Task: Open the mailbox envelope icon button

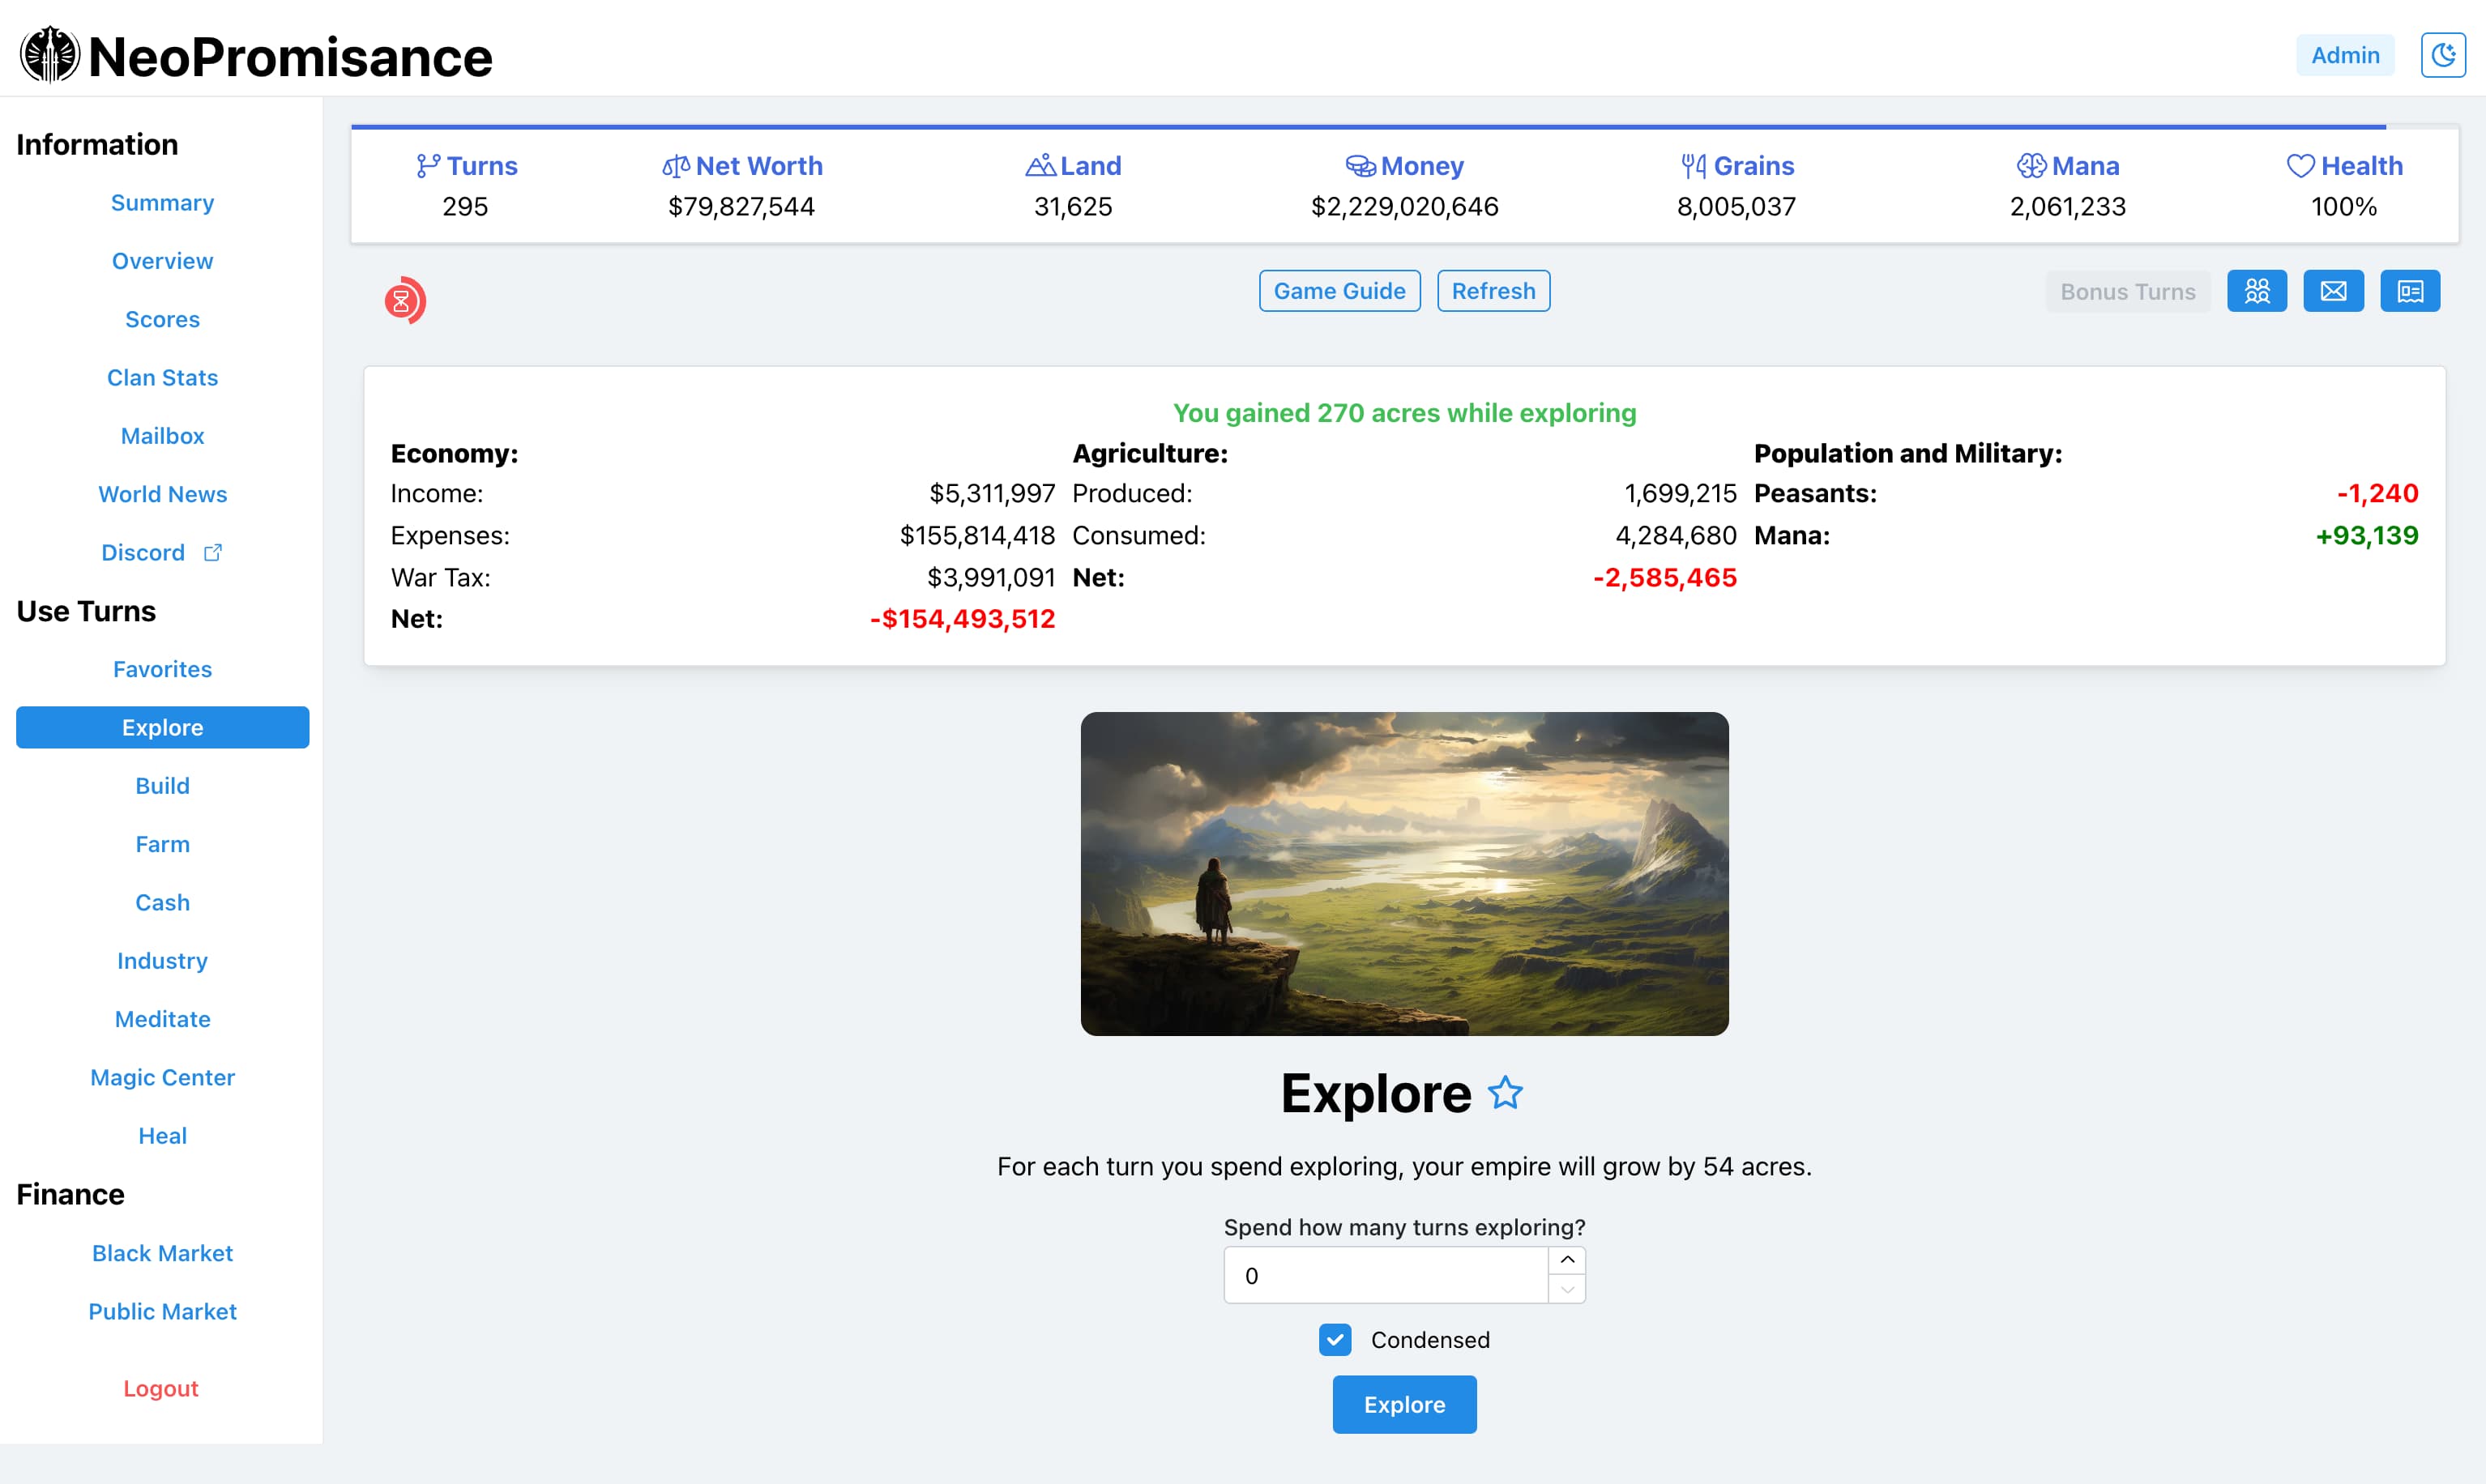Action: point(2333,291)
